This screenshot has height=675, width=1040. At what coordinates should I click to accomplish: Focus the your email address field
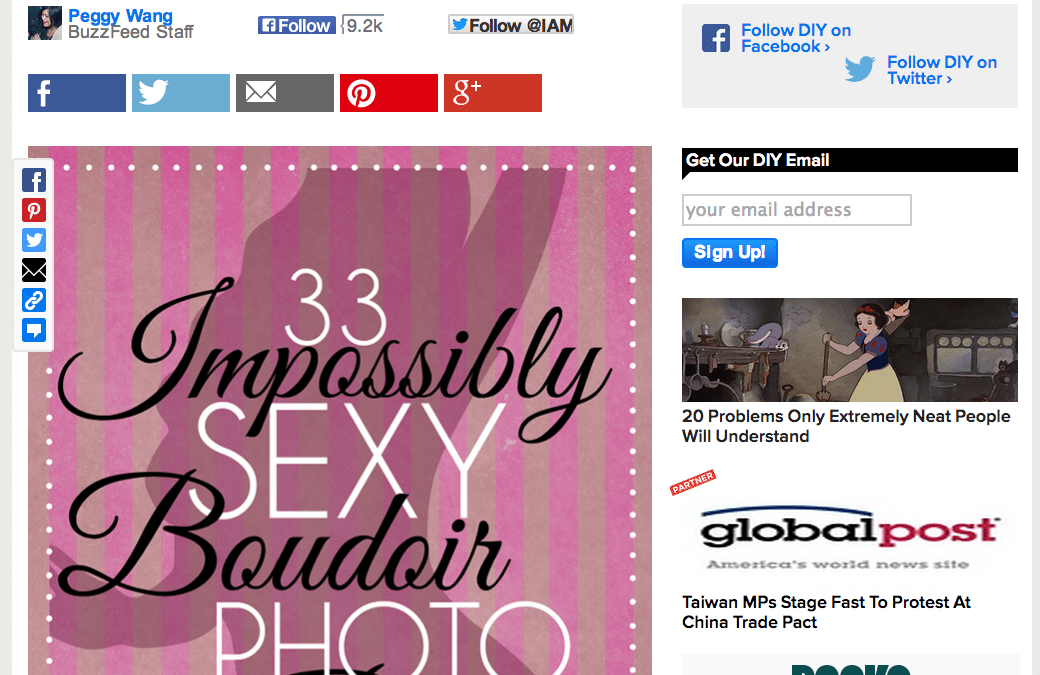pos(797,210)
